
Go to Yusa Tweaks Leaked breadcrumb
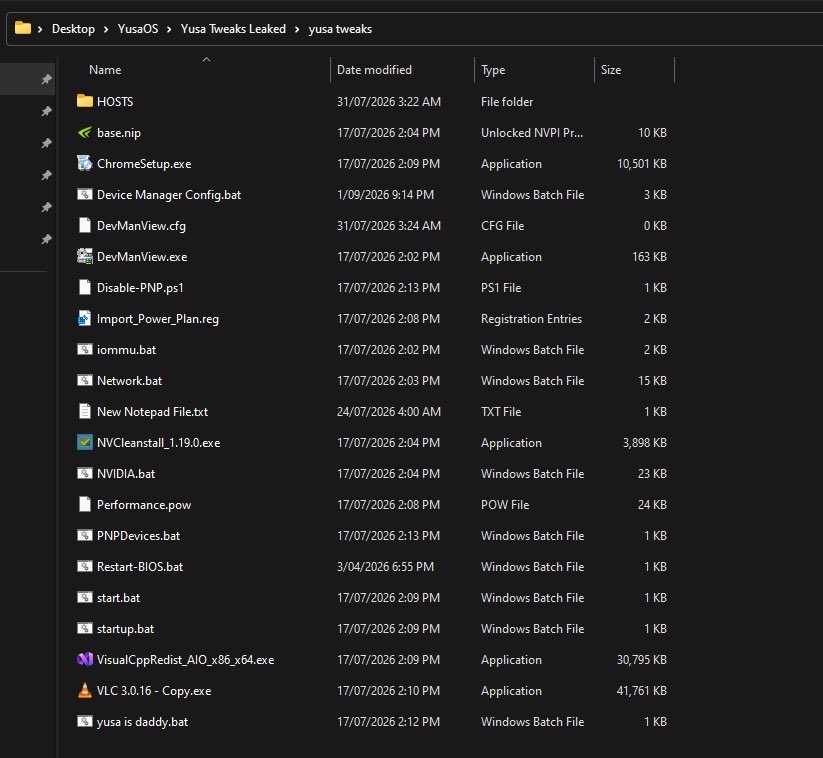pyautogui.click(x=233, y=29)
